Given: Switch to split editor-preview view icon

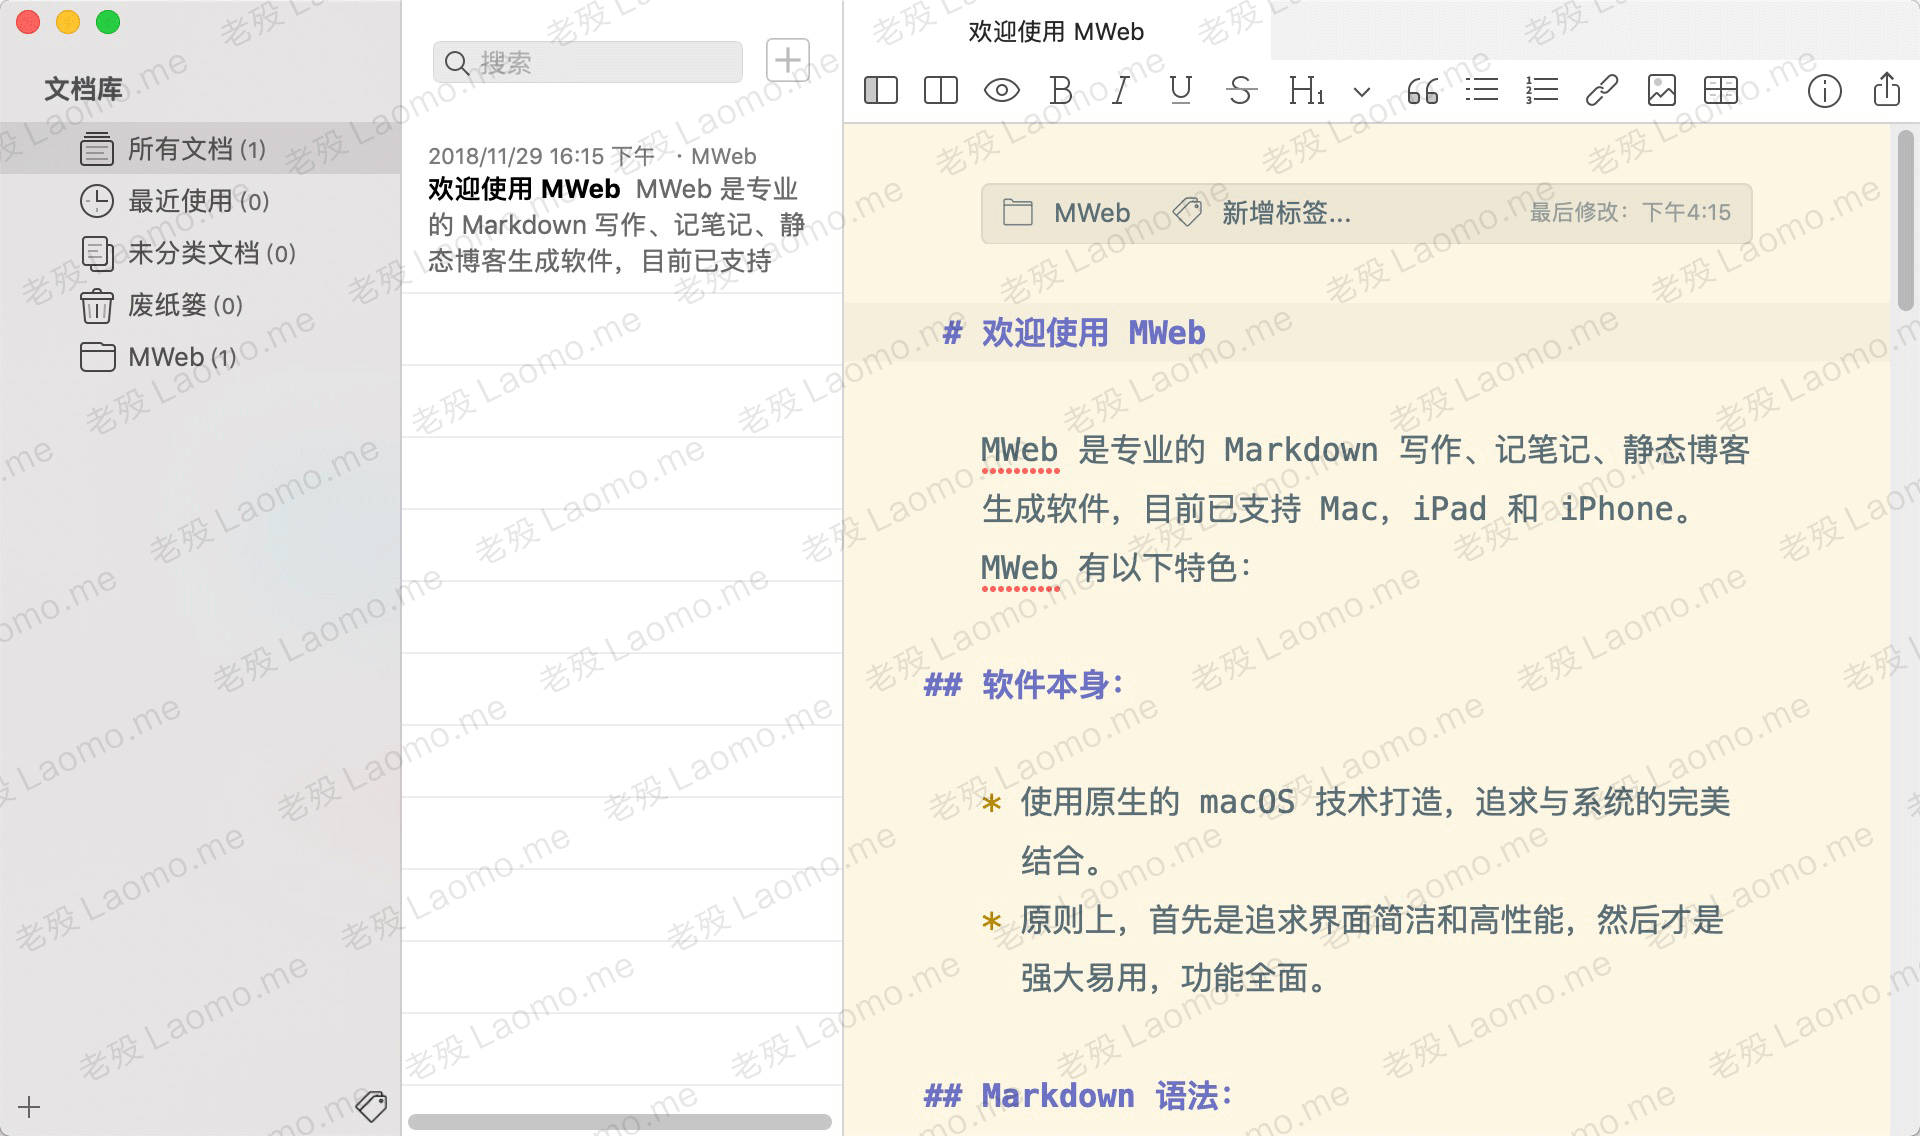Looking at the screenshot, I should [x=941, y=90].
